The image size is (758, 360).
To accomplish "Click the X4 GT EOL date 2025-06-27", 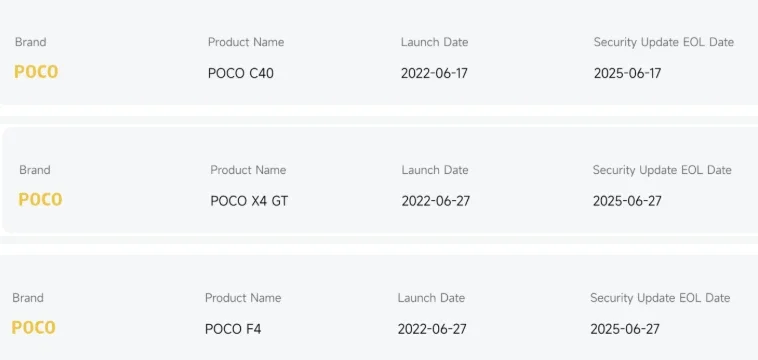I will point(627,201).
